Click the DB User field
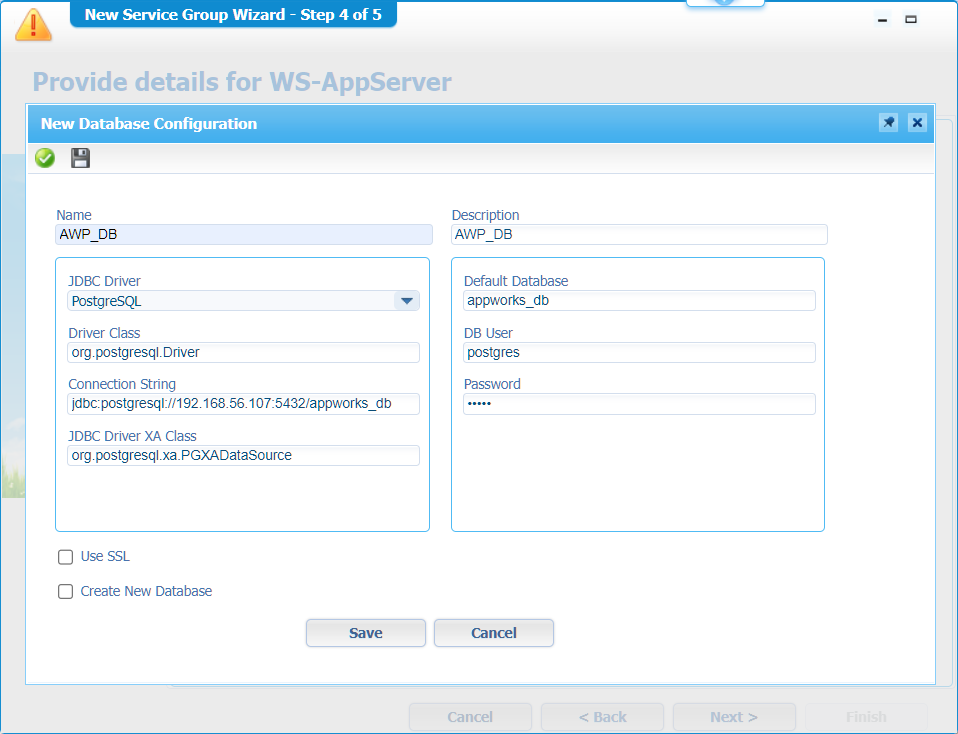The width and height of the screenshot is (958, 734). click(639, 352)
